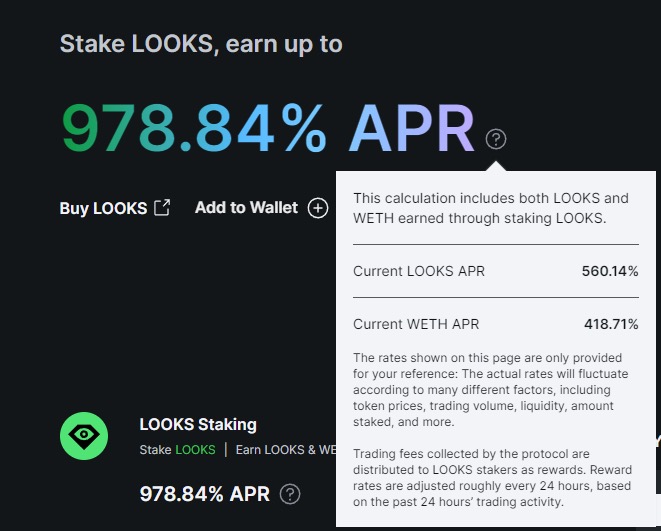Click the green LOOKS eye logo
Viewport: 661px width, 531px height.
(x=84, y=436)
